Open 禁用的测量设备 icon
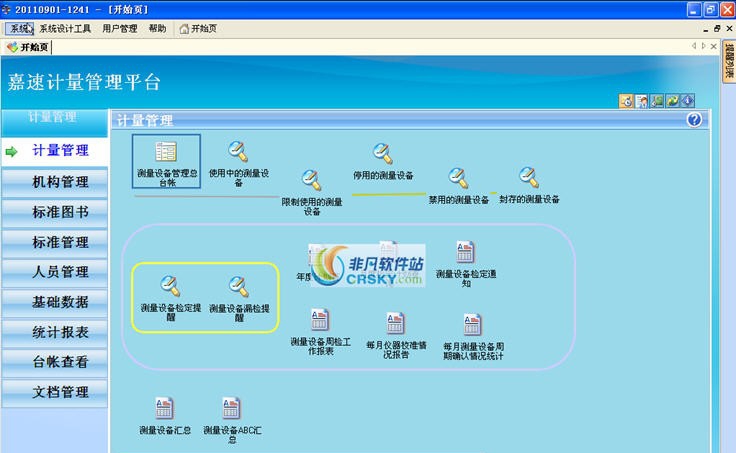The width and height of the screenshot is (736, 453). (458, 178)
